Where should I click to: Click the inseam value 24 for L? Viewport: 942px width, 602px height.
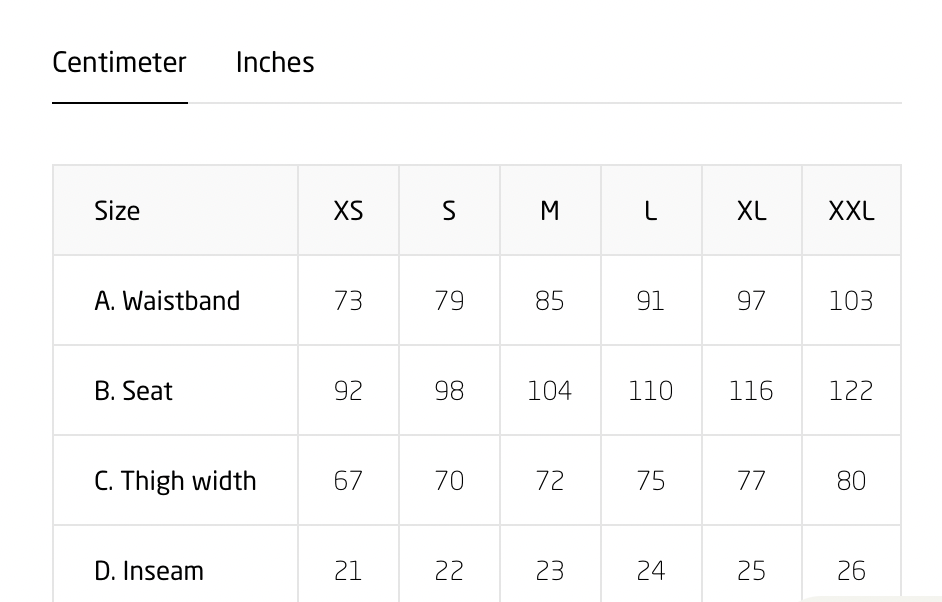pos(651,571)
